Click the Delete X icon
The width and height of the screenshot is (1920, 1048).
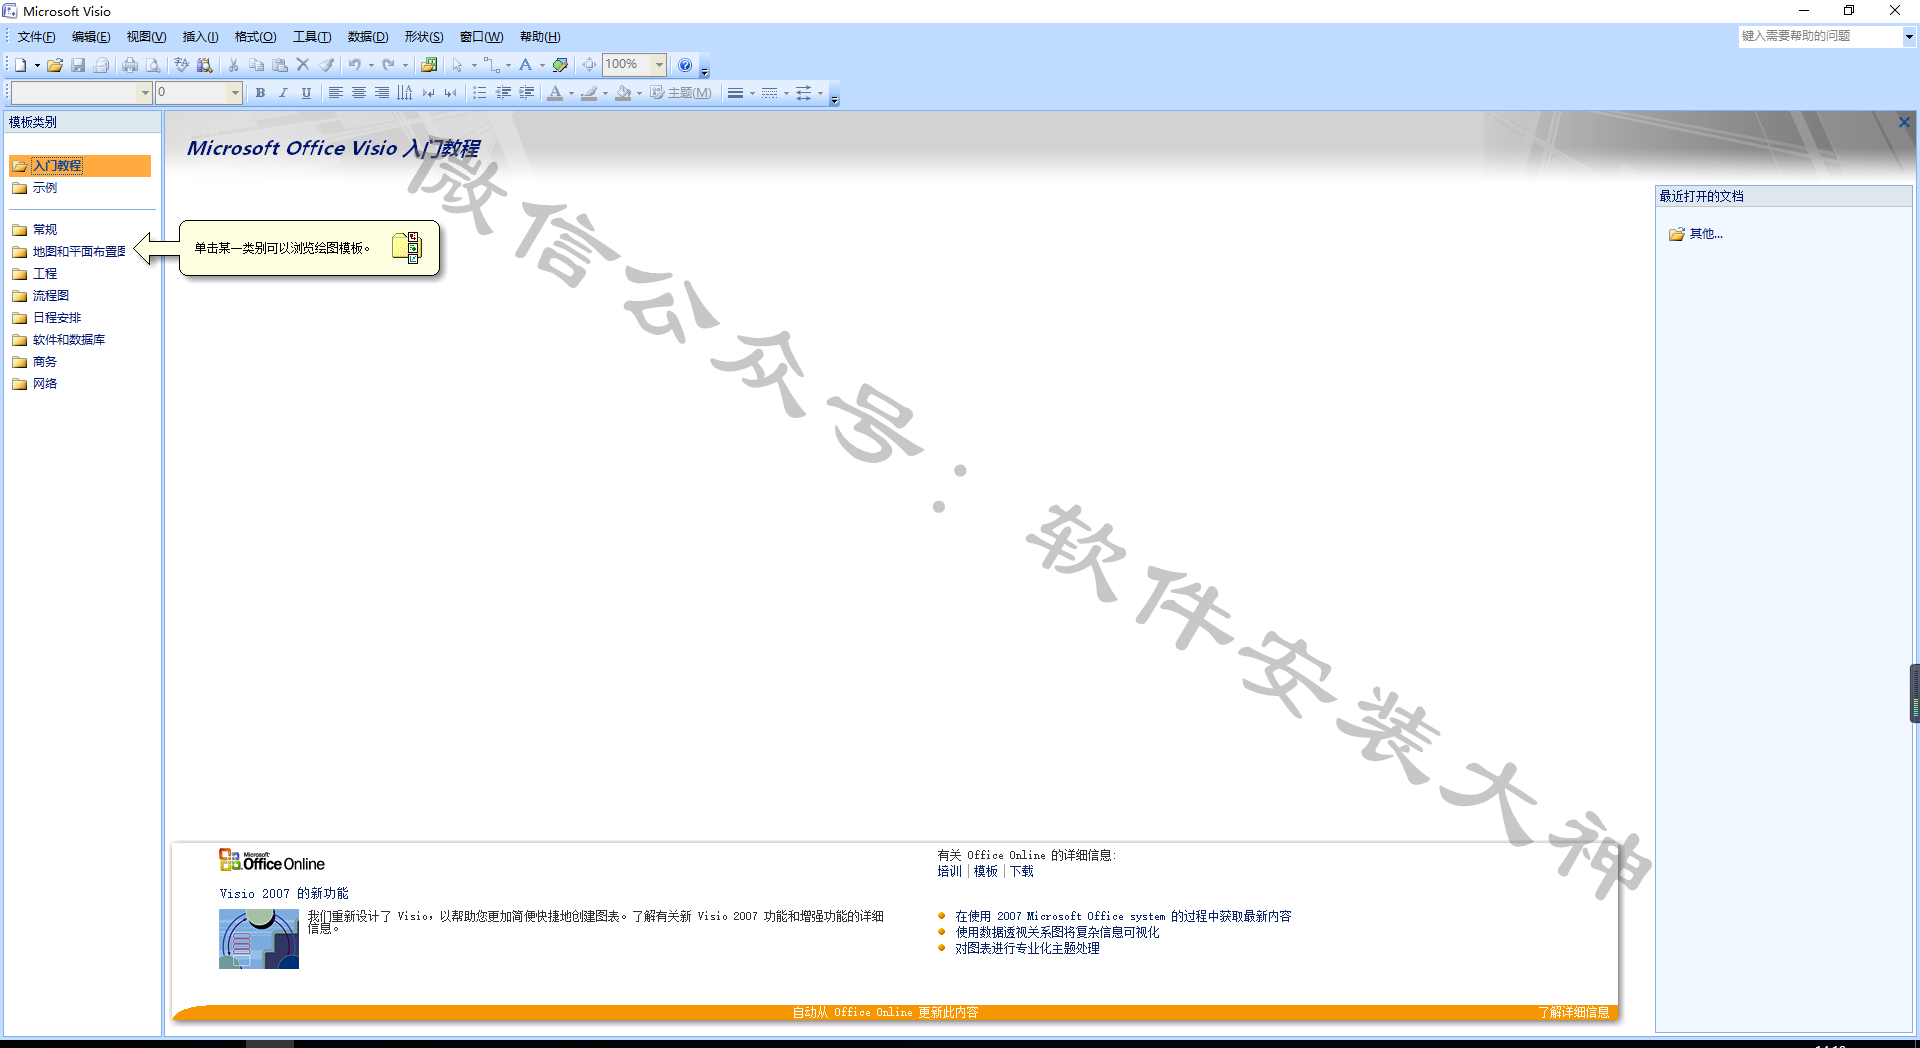[303, 65]
